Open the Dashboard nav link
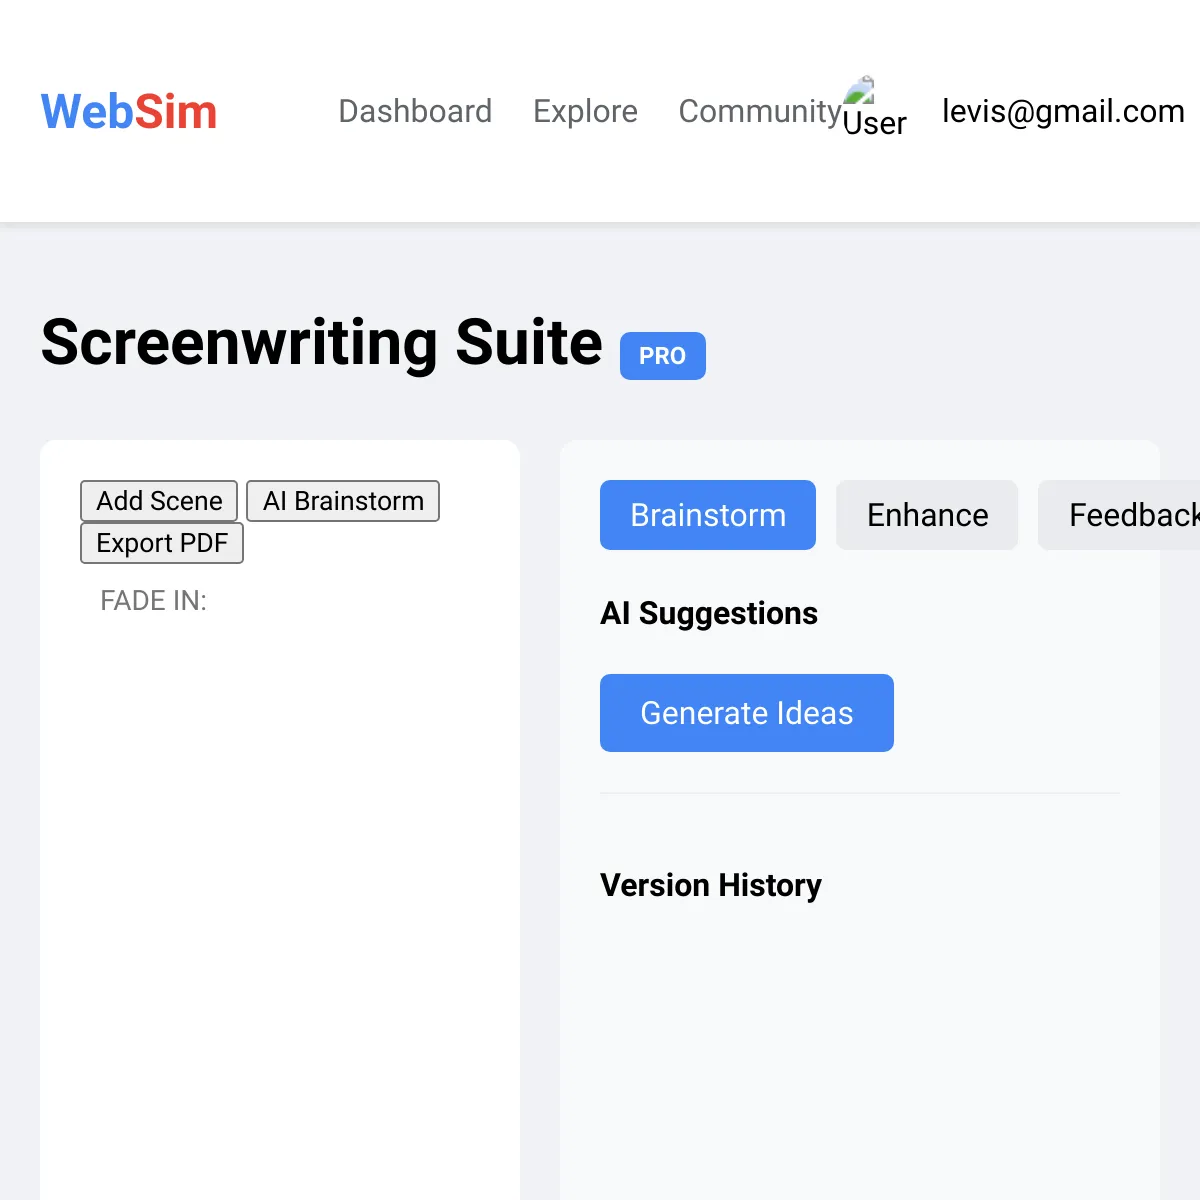This screenshot has width=1200, height=1200. pyautogui.click(x=415, y=111)
